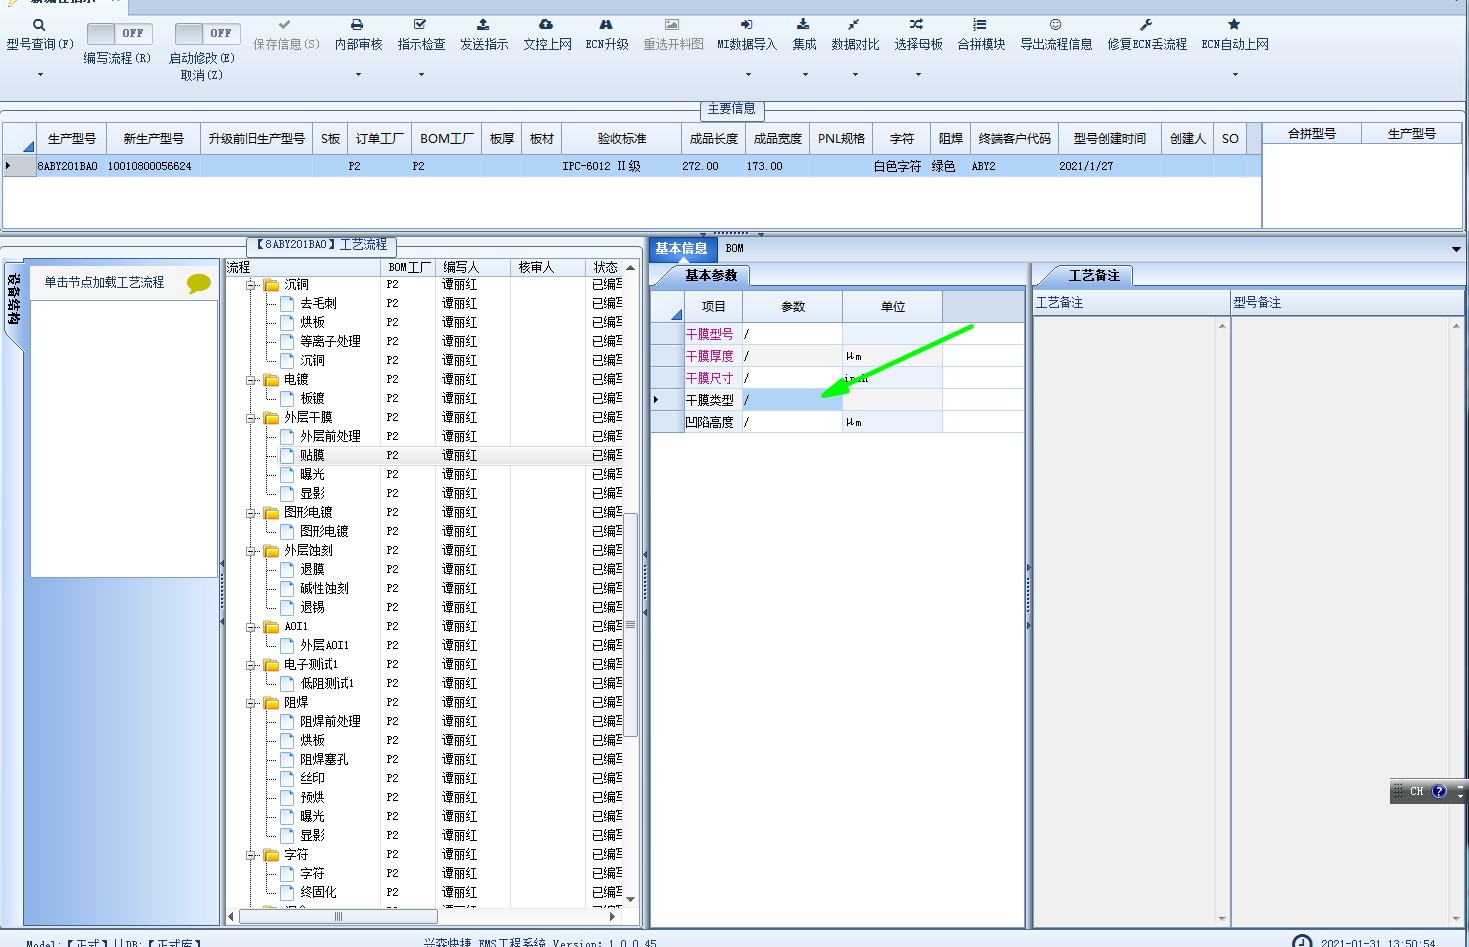Click the help icon in language bar
Viewport: 1469px width, 947px height.
coord(1439,791)
